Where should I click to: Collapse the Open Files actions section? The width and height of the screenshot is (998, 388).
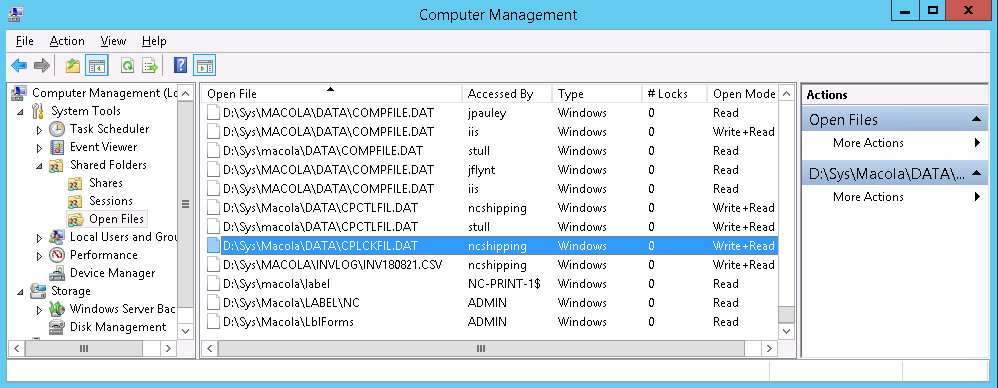pos(976,120)
